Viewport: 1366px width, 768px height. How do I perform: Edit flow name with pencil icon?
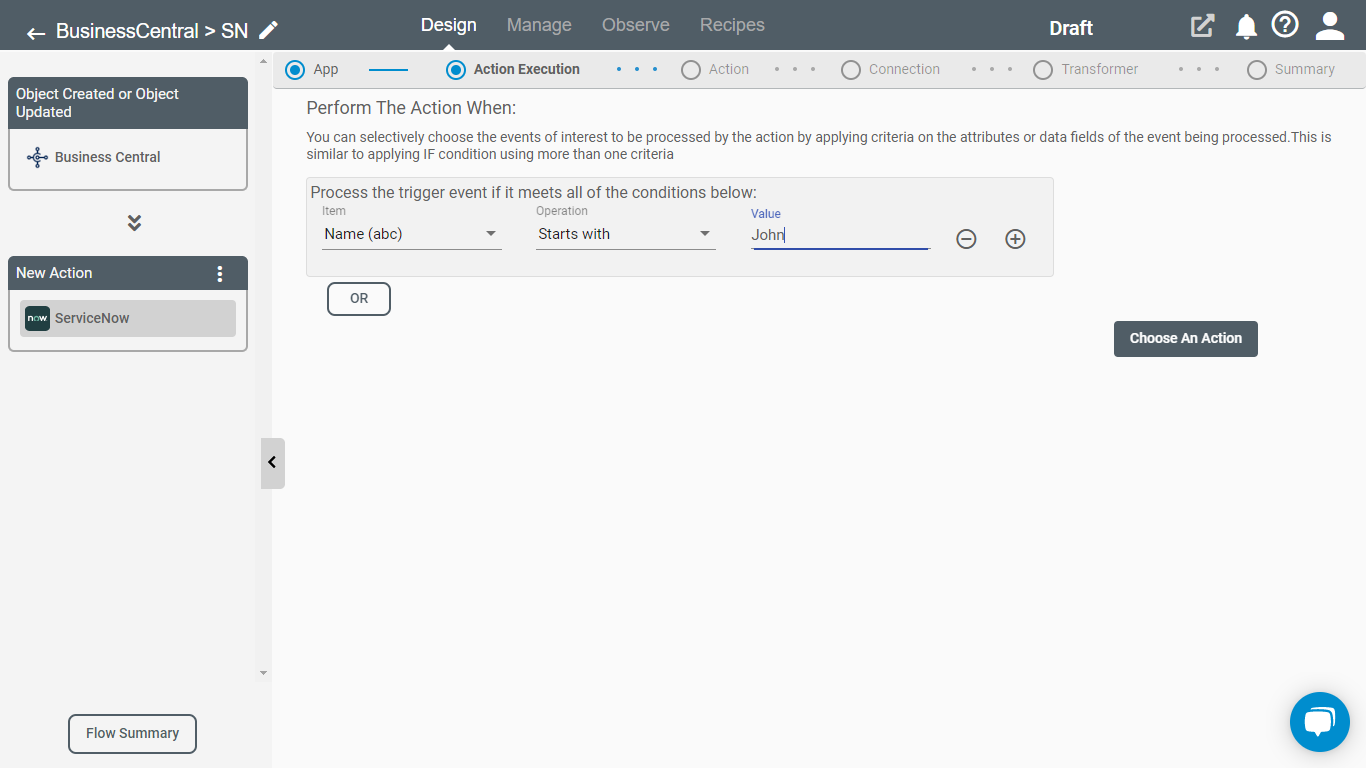click(268, 30)
